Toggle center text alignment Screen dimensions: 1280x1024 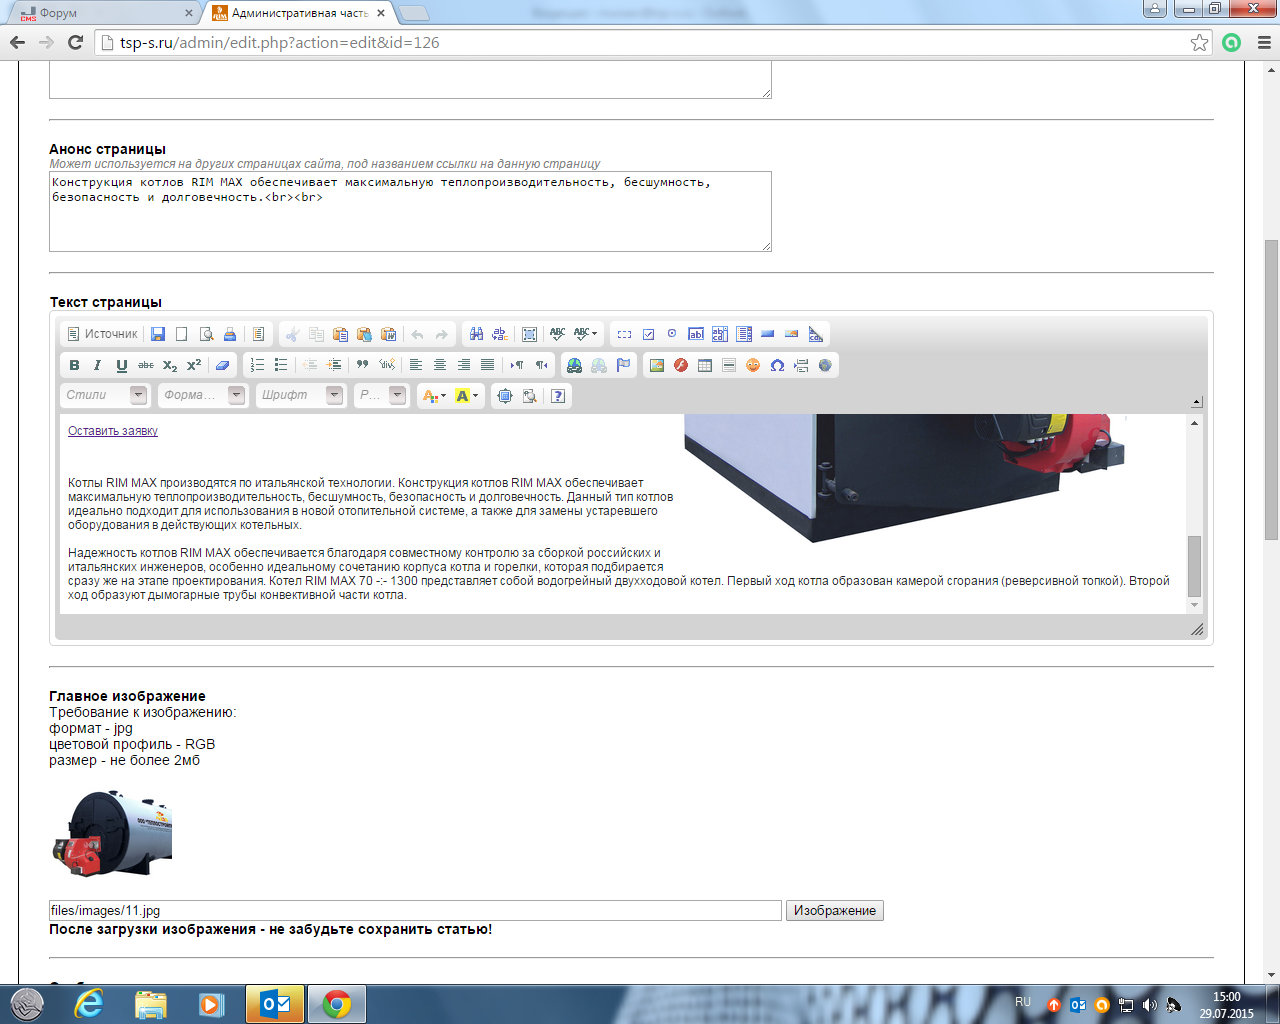tap(440, 365)
